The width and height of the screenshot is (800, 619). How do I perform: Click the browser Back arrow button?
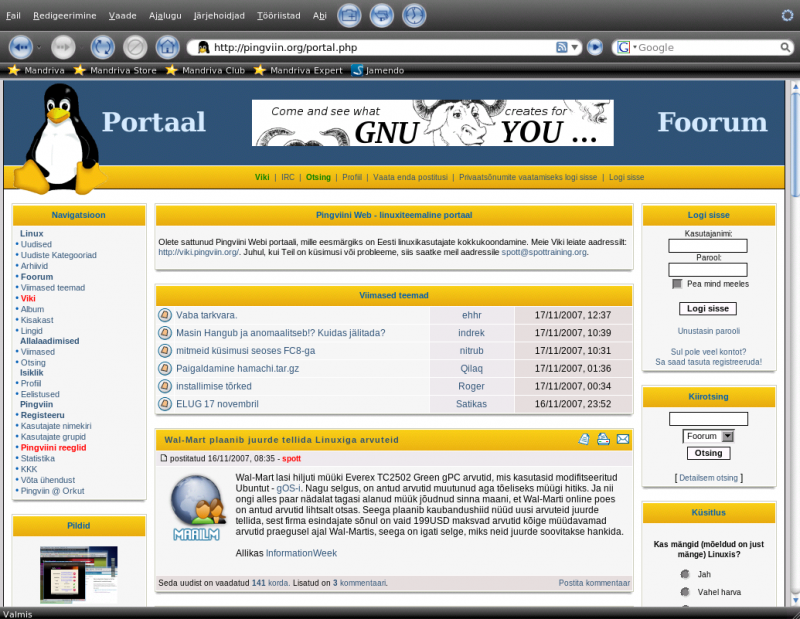[x=21, y=47]
